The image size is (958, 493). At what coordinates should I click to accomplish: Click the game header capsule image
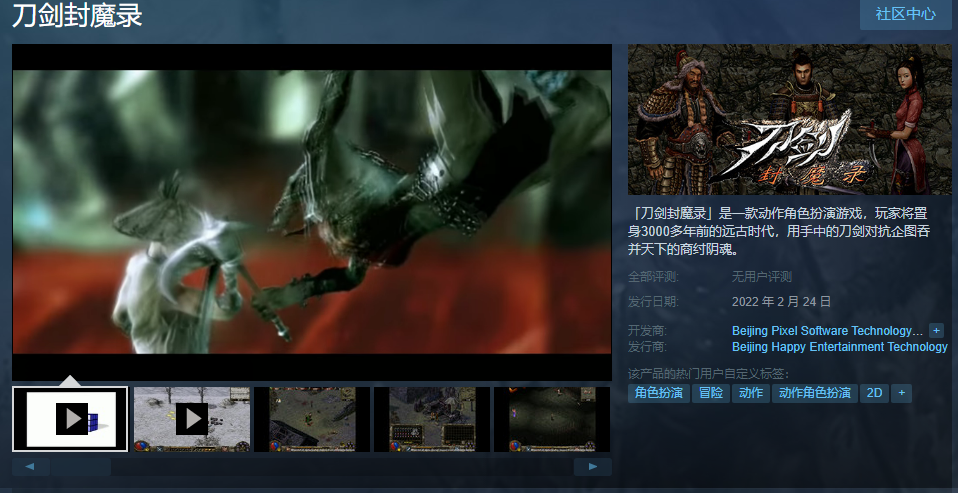(x=789, y=119)
